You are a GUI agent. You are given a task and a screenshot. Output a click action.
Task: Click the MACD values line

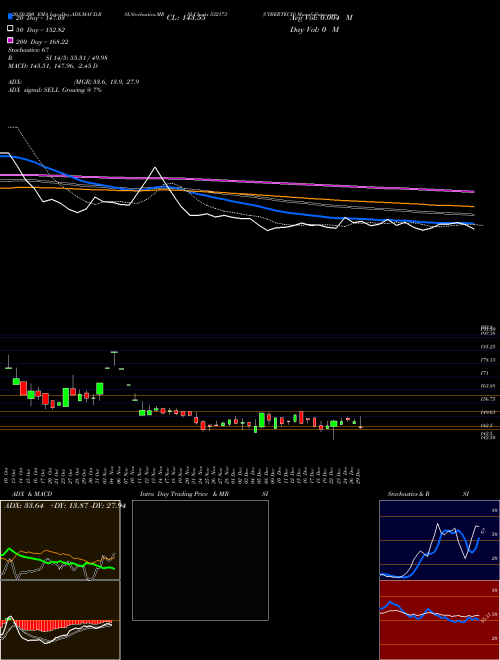[53, 66]
